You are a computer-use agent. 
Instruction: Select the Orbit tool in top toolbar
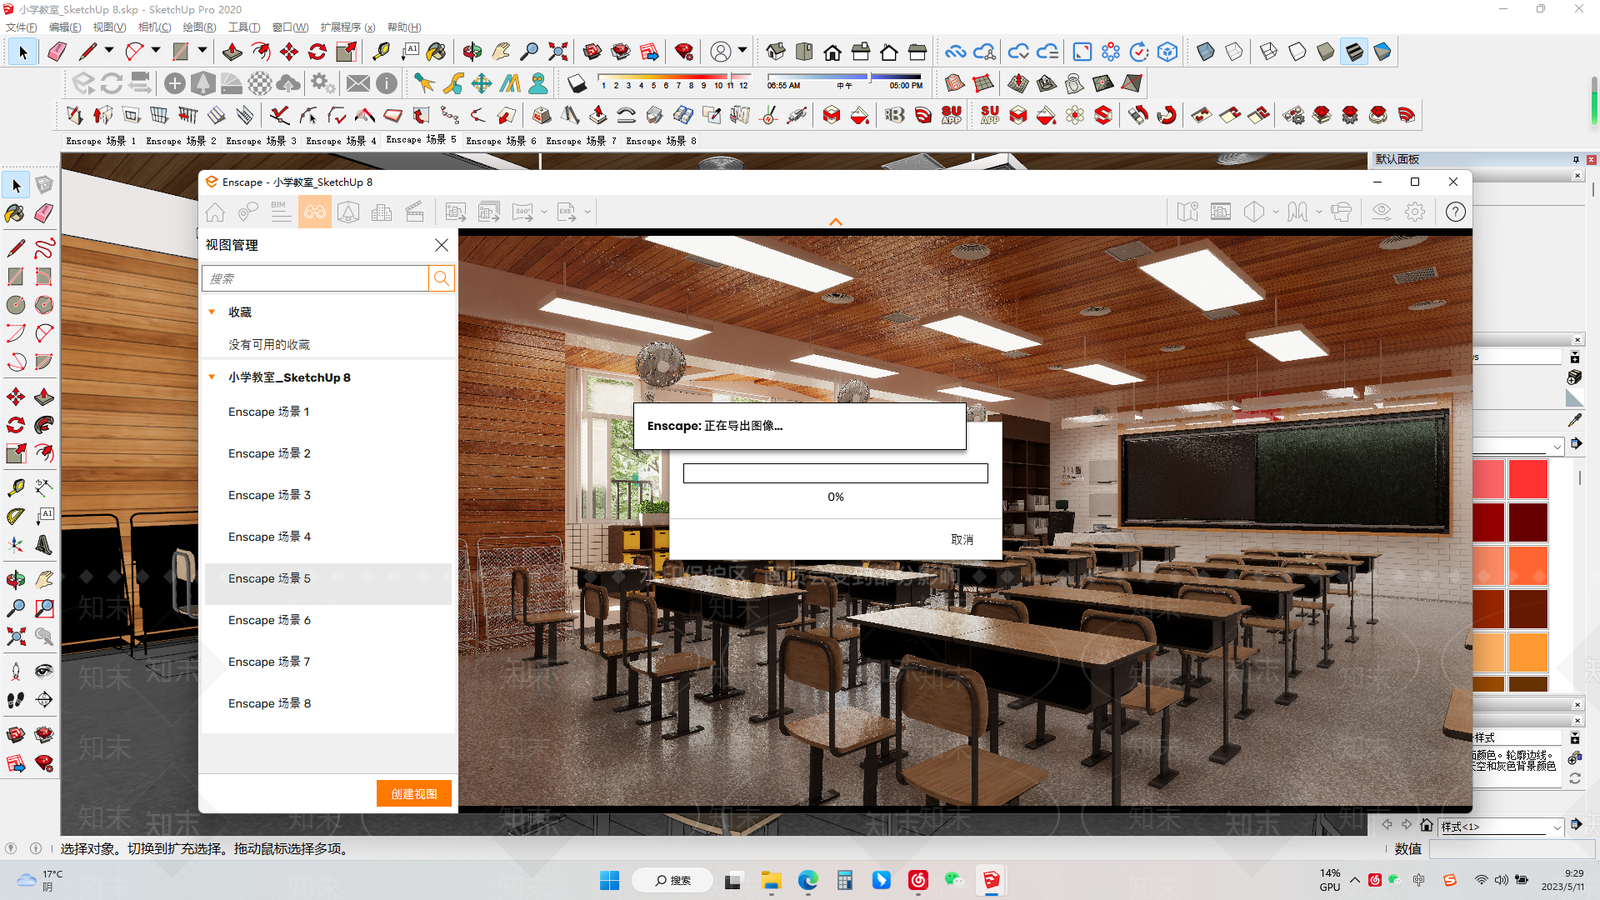[472, 51]
